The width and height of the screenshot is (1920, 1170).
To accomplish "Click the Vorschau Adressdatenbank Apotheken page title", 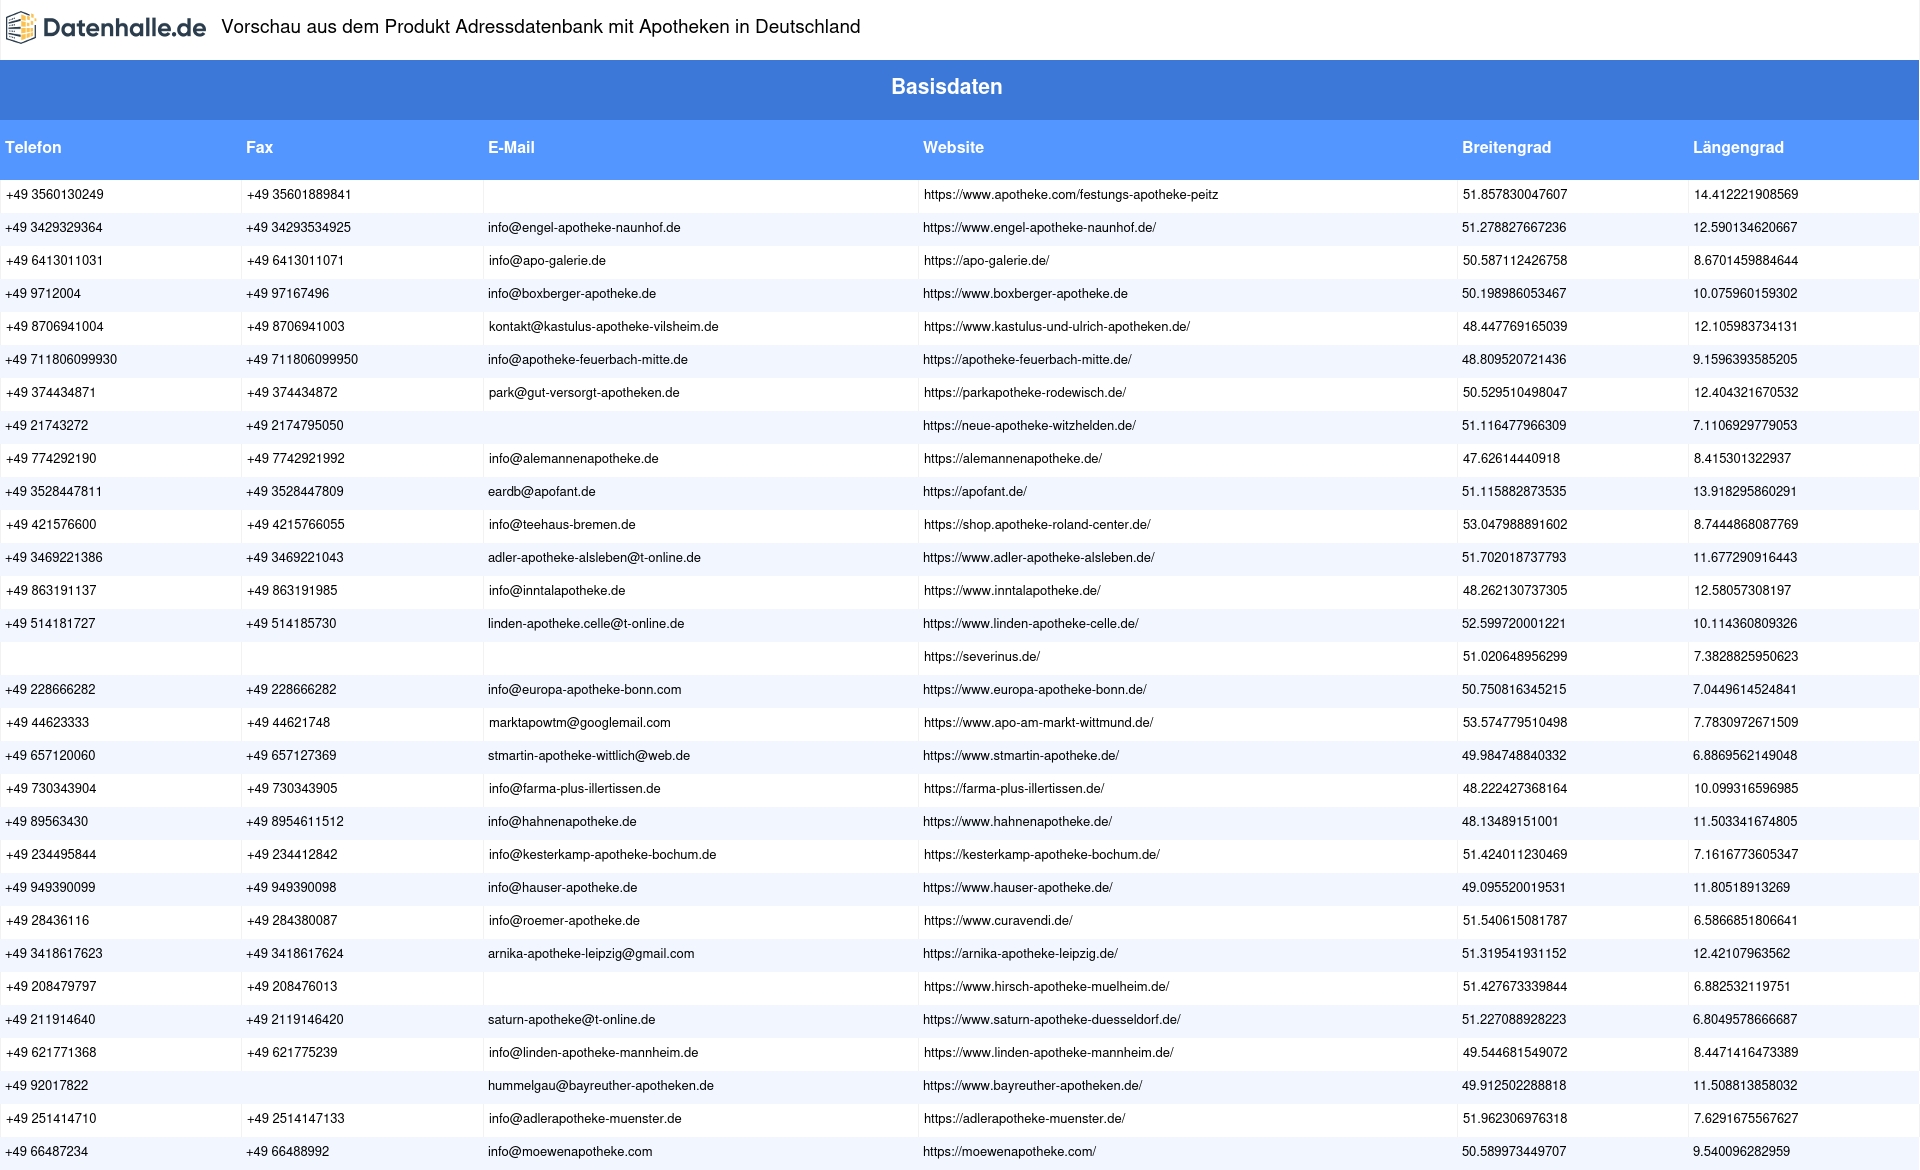I will point(541,27).
